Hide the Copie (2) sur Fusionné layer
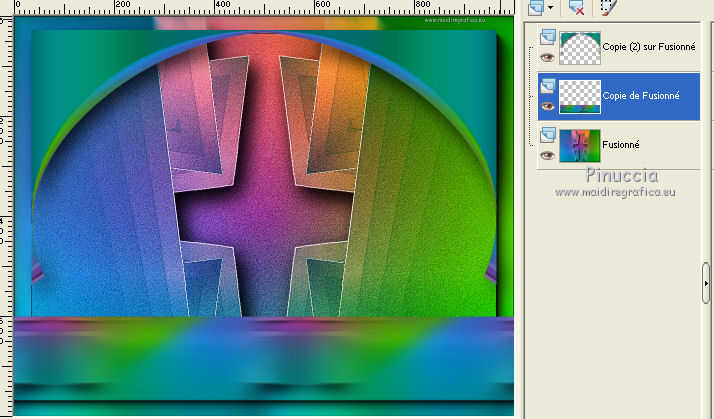The width and height of the screenshot is (714, 419). coord(547,58)
